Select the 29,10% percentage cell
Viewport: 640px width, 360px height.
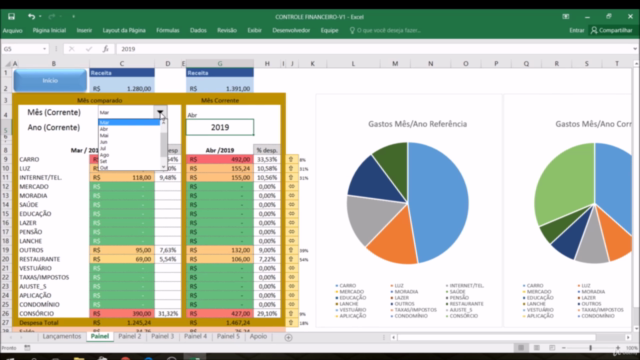[267, 313]
